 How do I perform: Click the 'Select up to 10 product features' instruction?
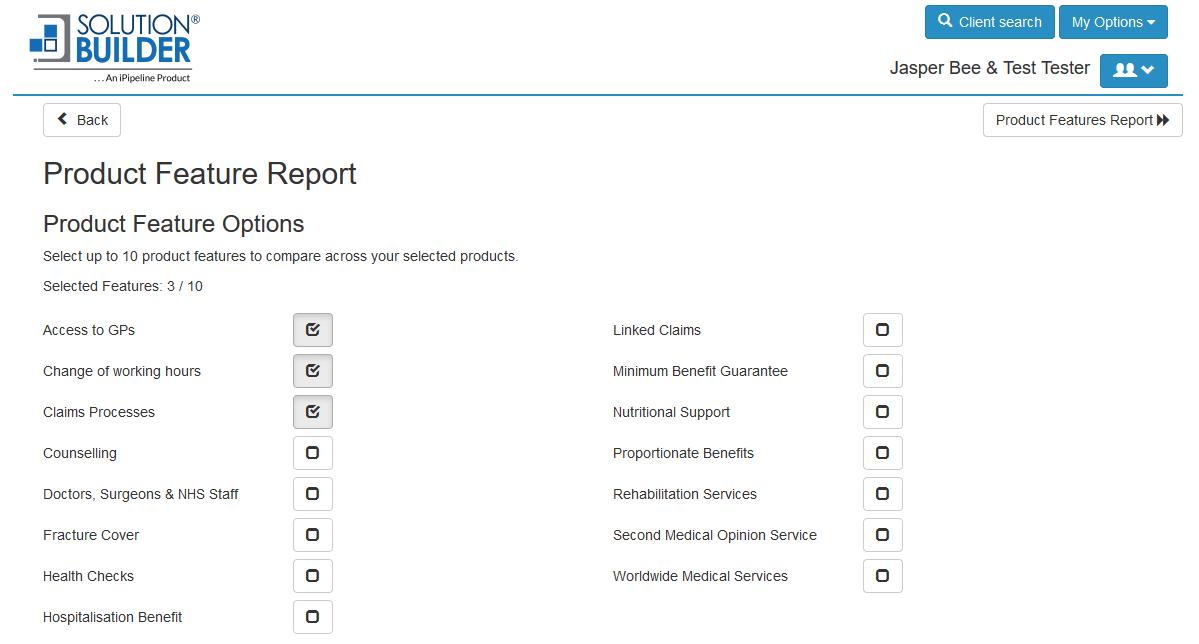pyautogui.click(x=281, y=256)
